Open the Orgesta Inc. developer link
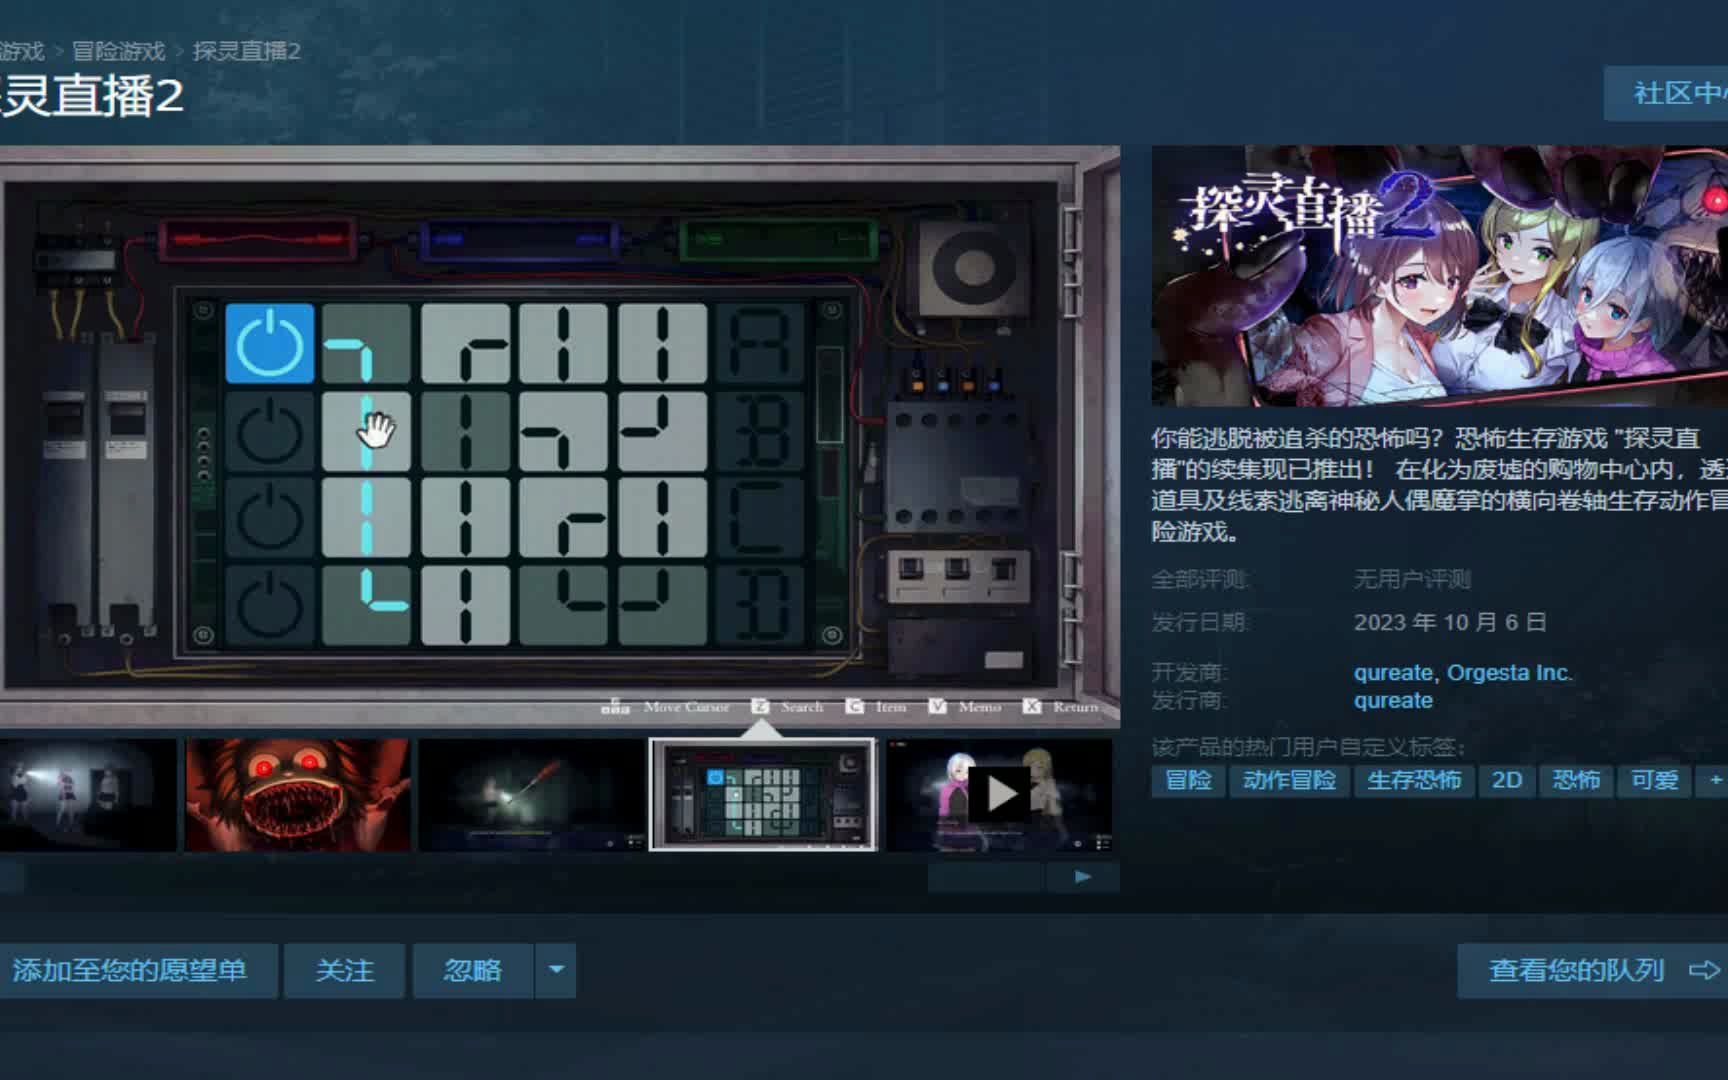 tap(1510, 673)
